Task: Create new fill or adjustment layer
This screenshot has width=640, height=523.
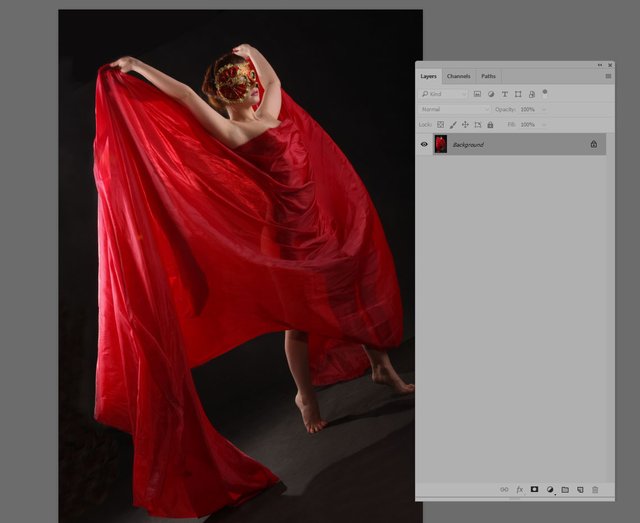Action: tap(550, 490)
